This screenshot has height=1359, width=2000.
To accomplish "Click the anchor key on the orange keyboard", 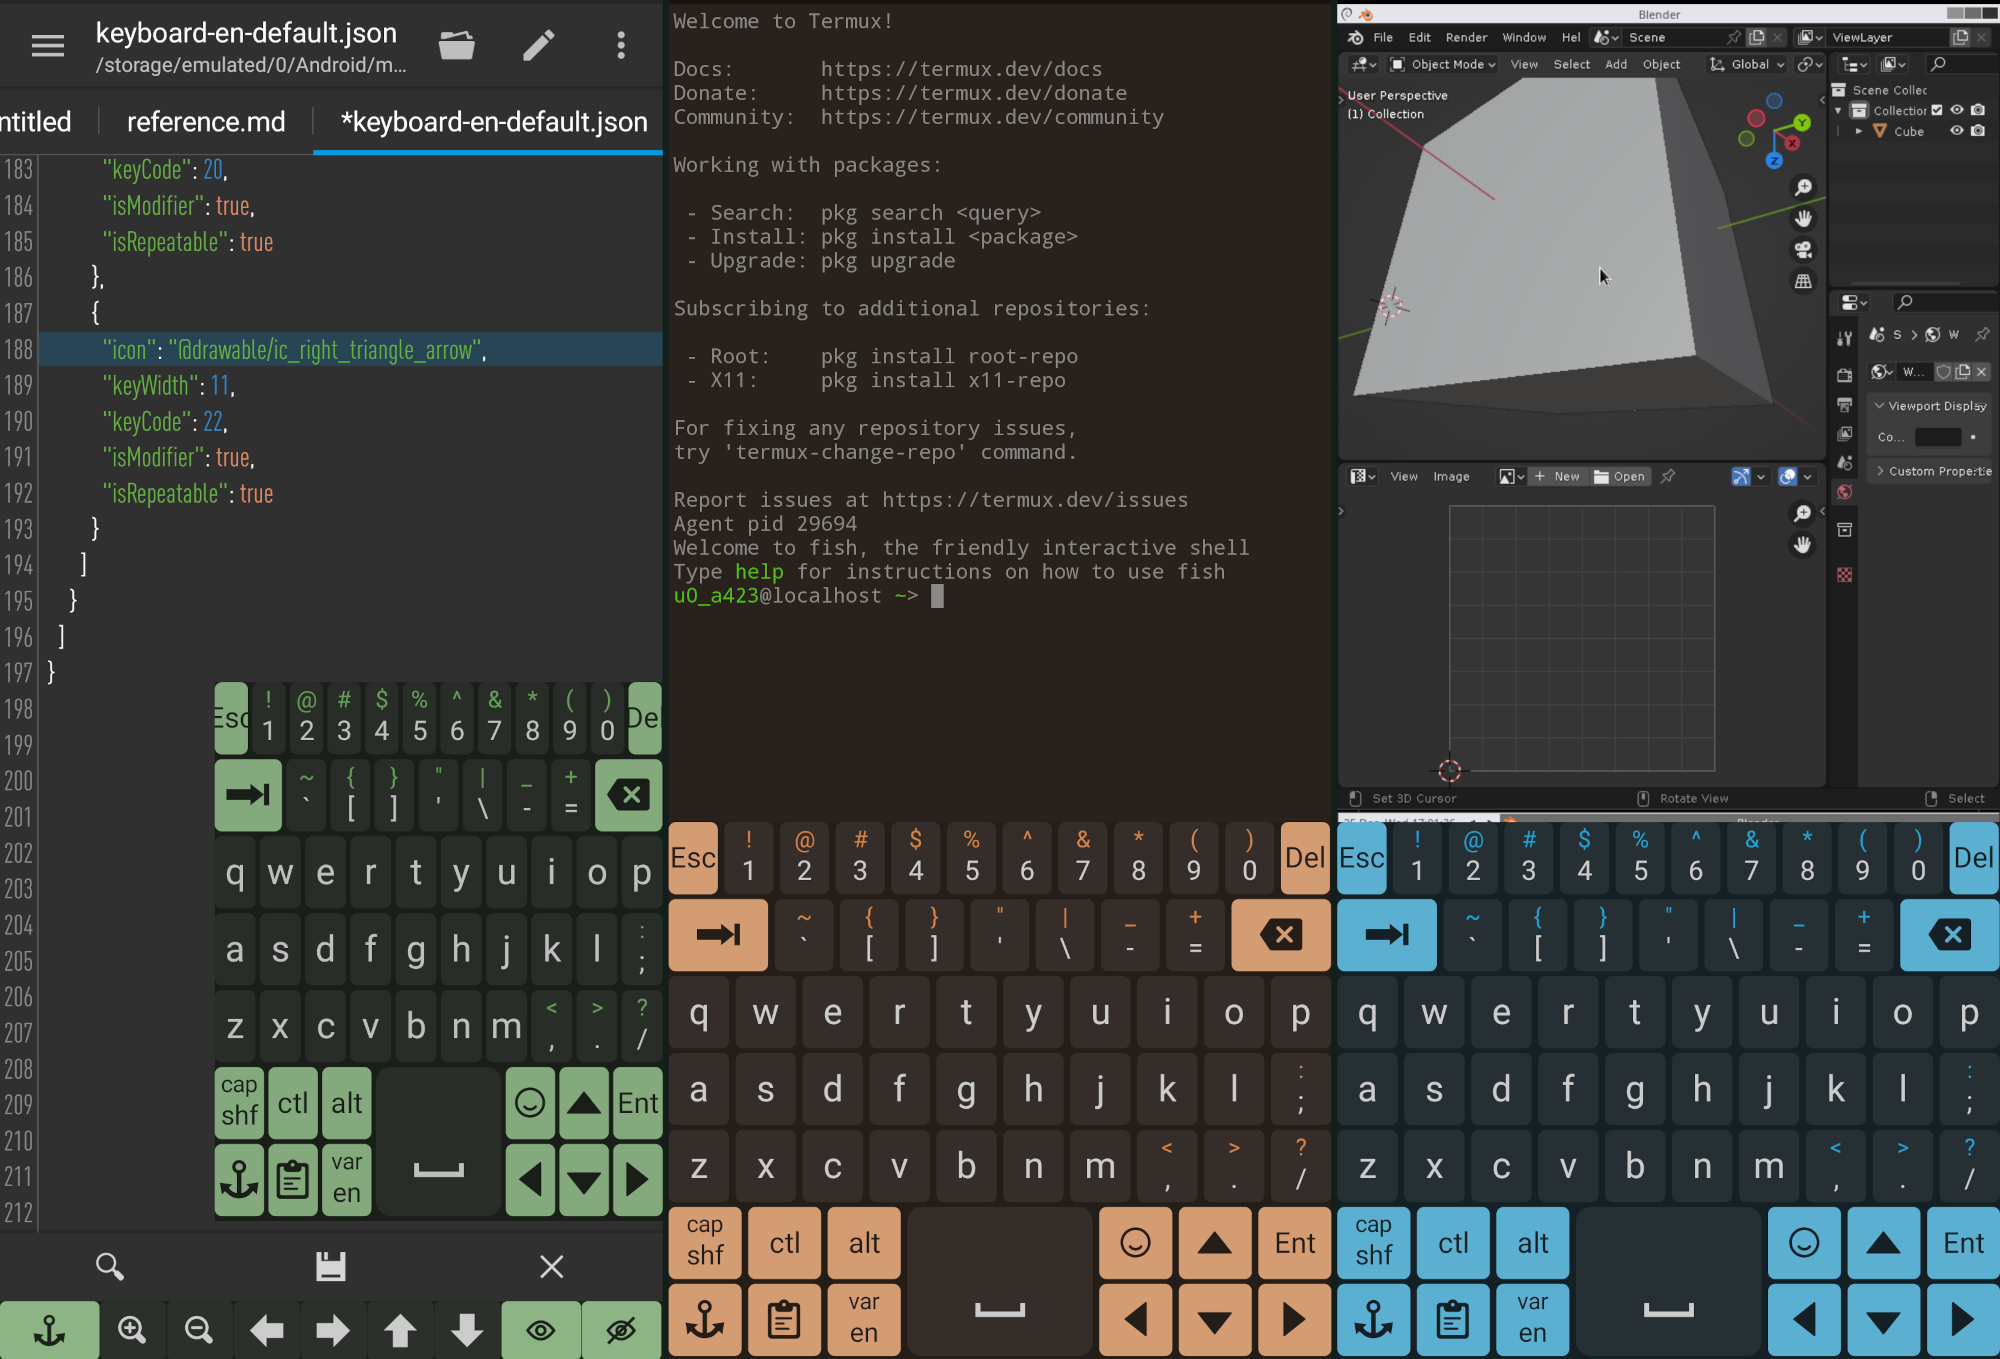I will pos(705,1320).
